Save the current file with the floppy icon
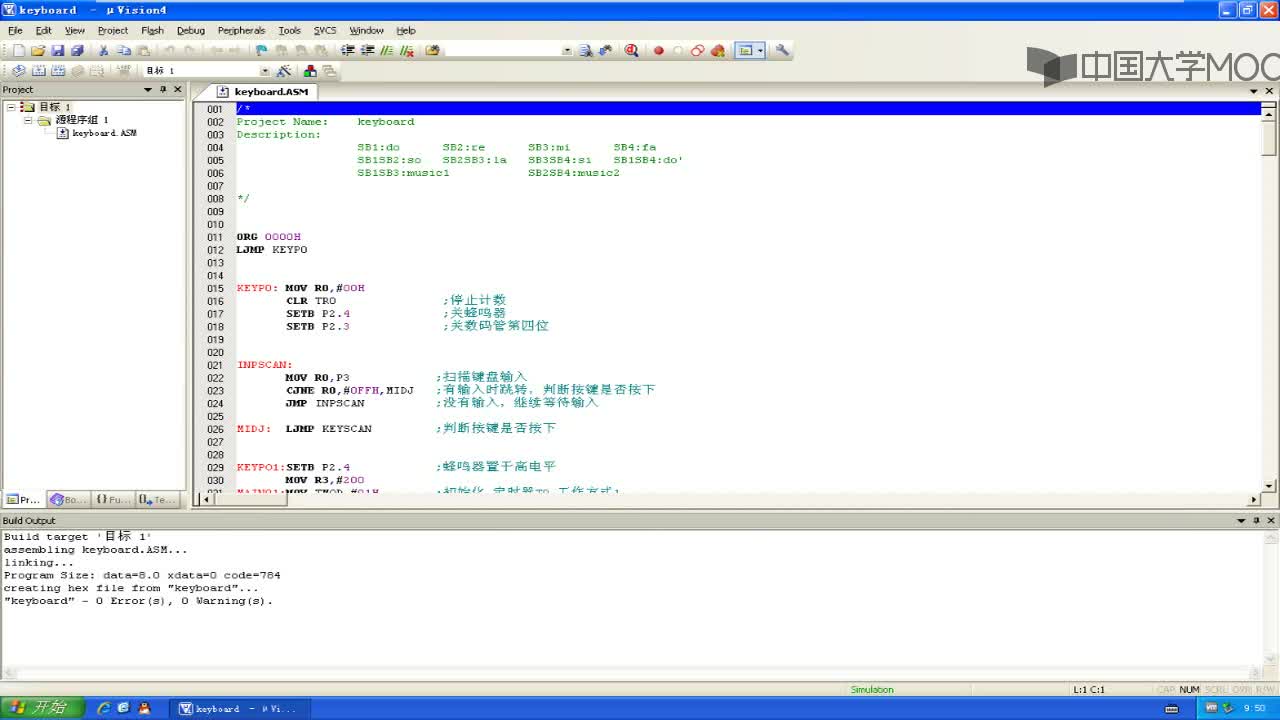 (57, 51)
